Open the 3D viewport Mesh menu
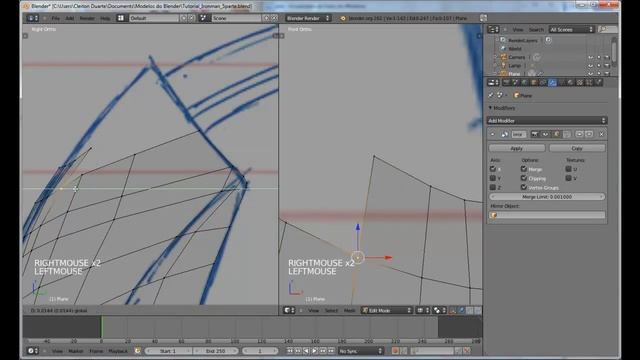Screen dimensions: 640x360 pos(349,311)
